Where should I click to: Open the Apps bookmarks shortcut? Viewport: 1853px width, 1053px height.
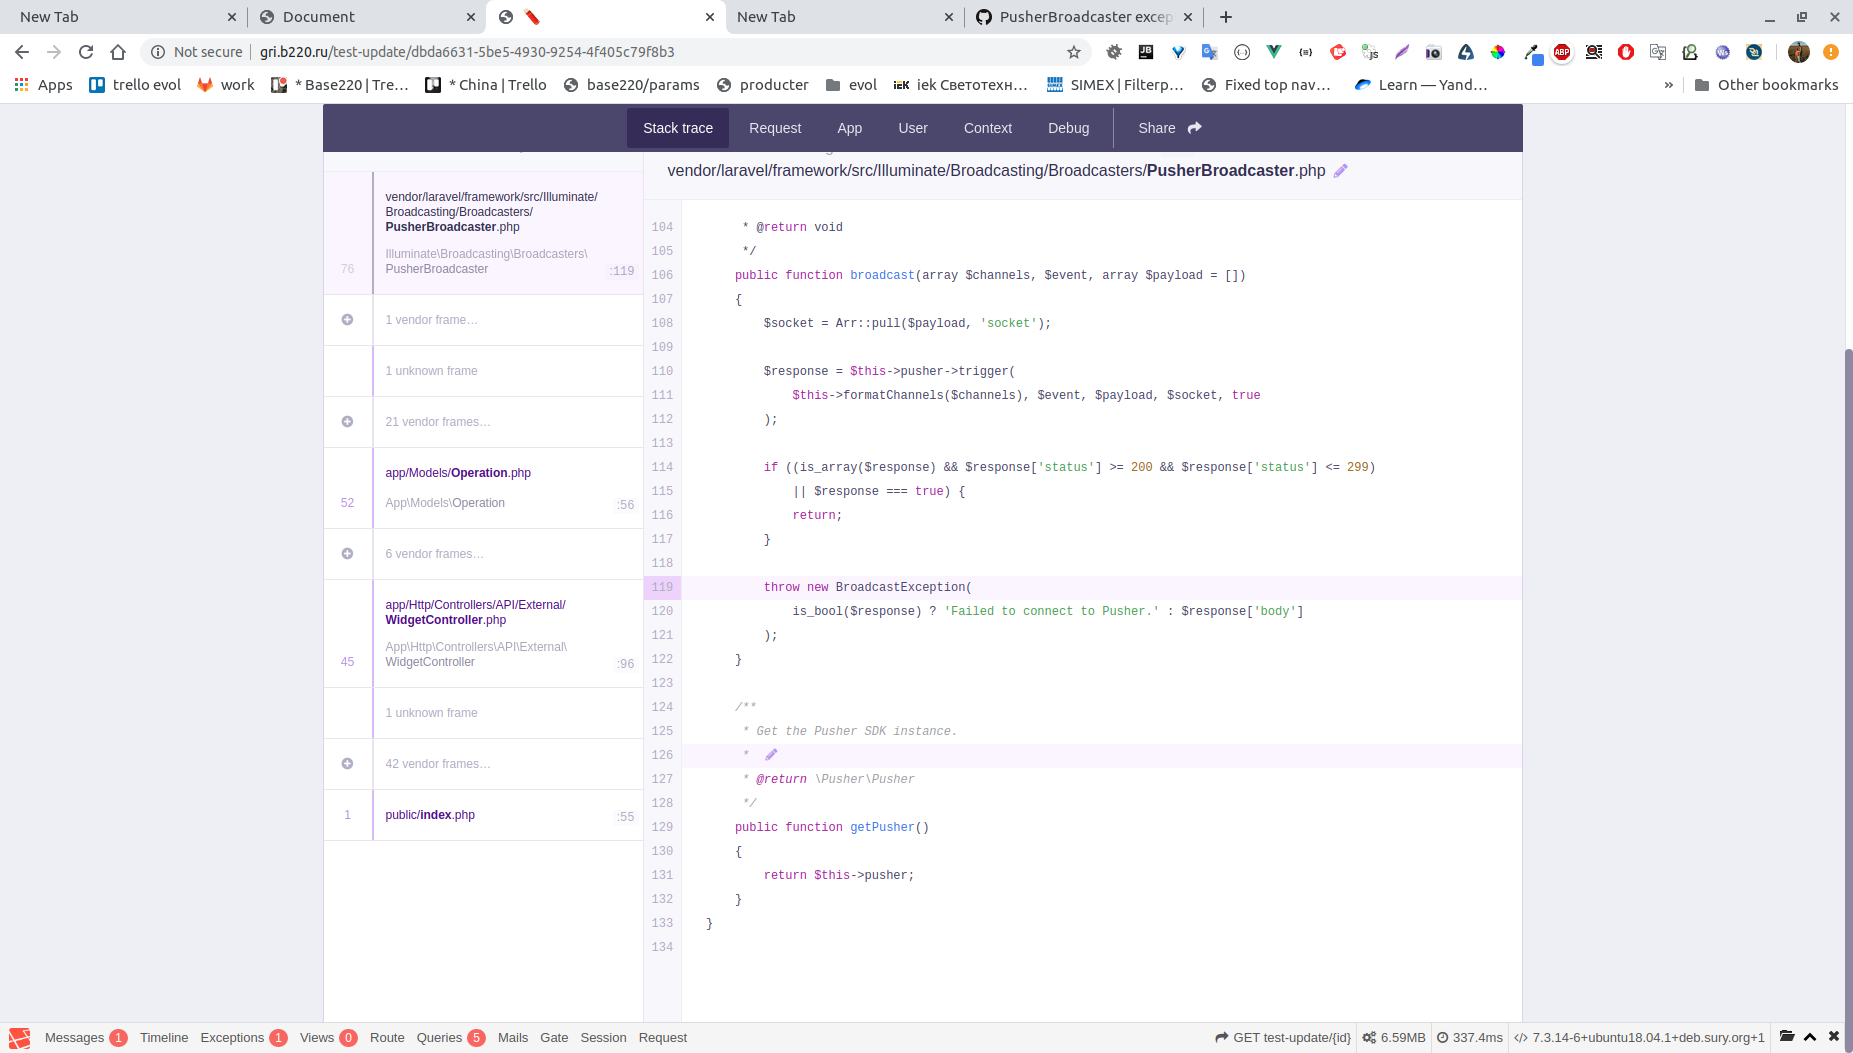(43, 85)
